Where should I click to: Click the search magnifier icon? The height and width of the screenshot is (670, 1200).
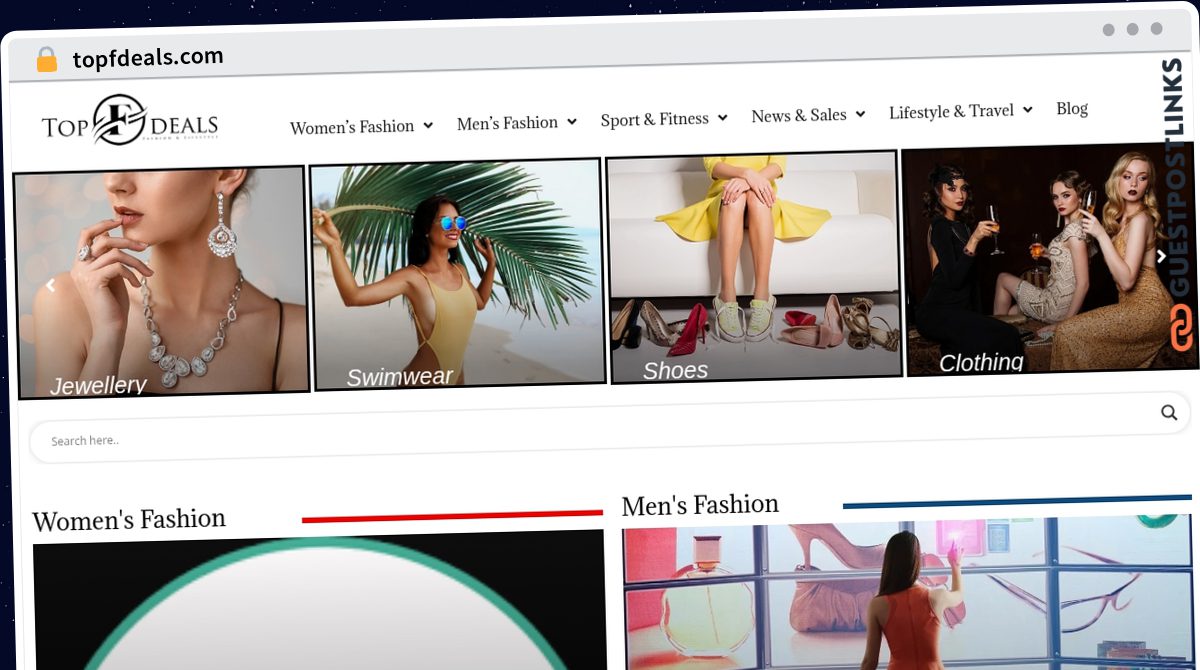1169,412
